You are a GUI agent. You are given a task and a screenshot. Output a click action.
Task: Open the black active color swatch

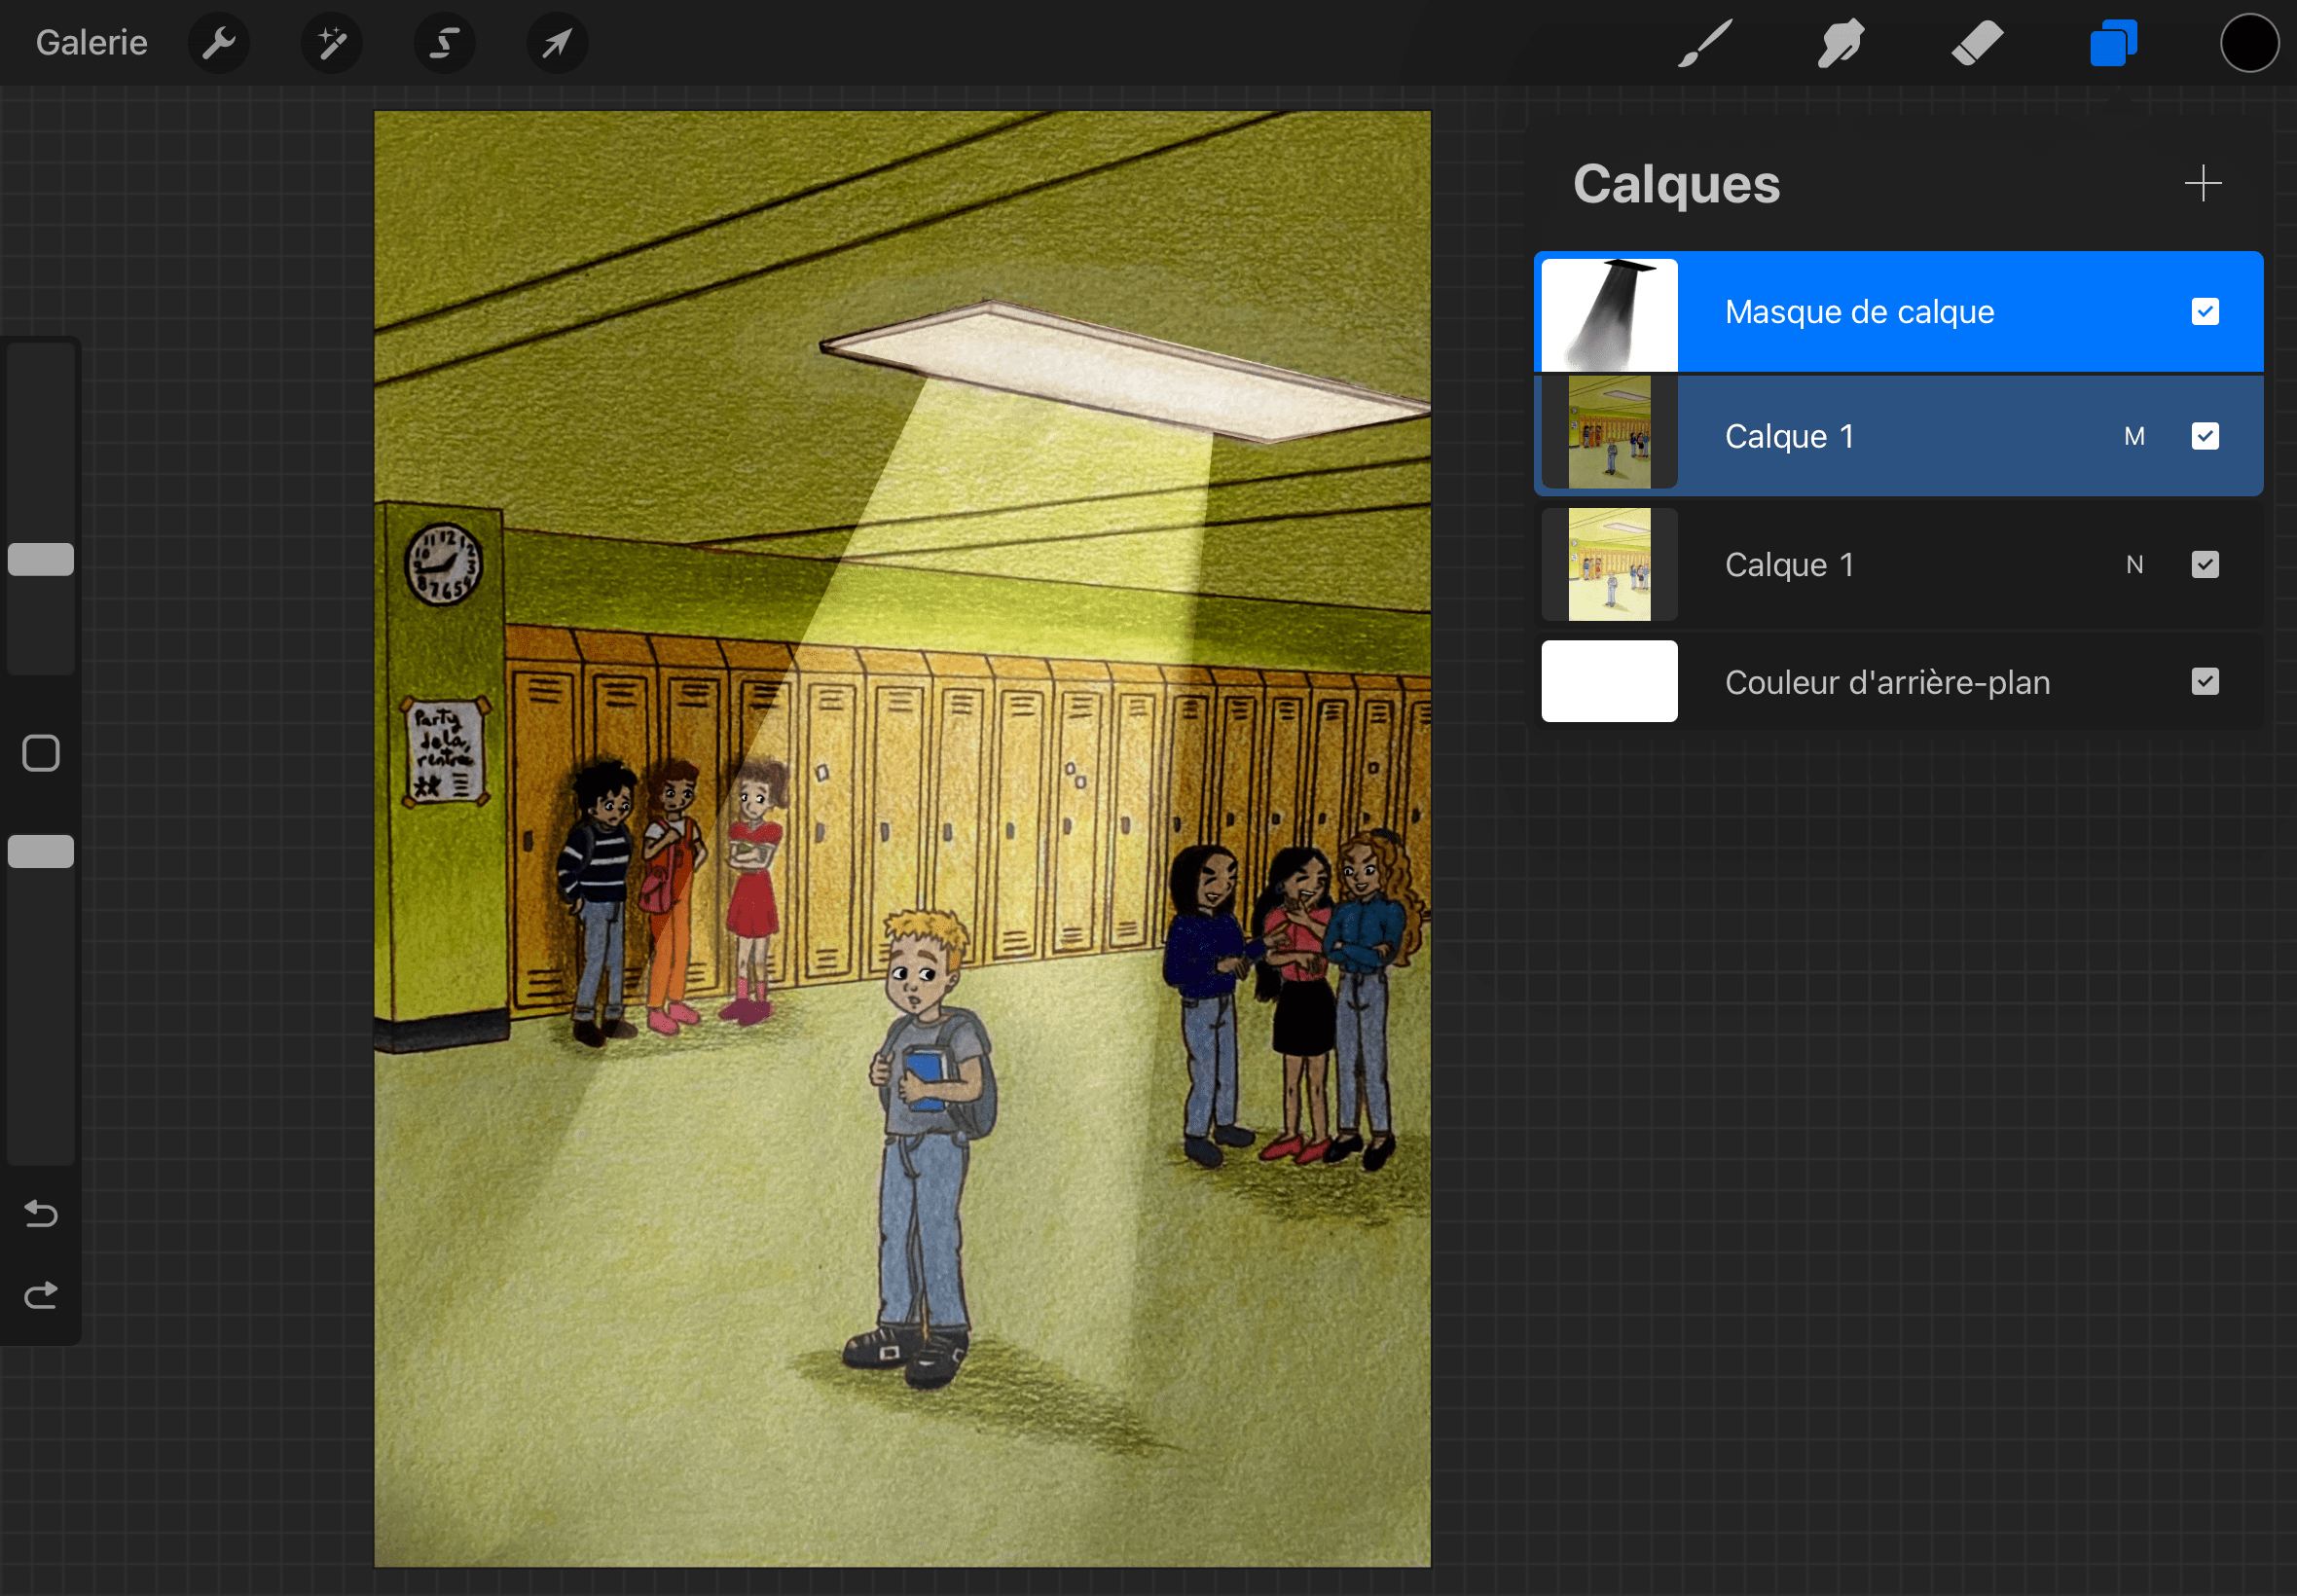(x=2249, y=43)
